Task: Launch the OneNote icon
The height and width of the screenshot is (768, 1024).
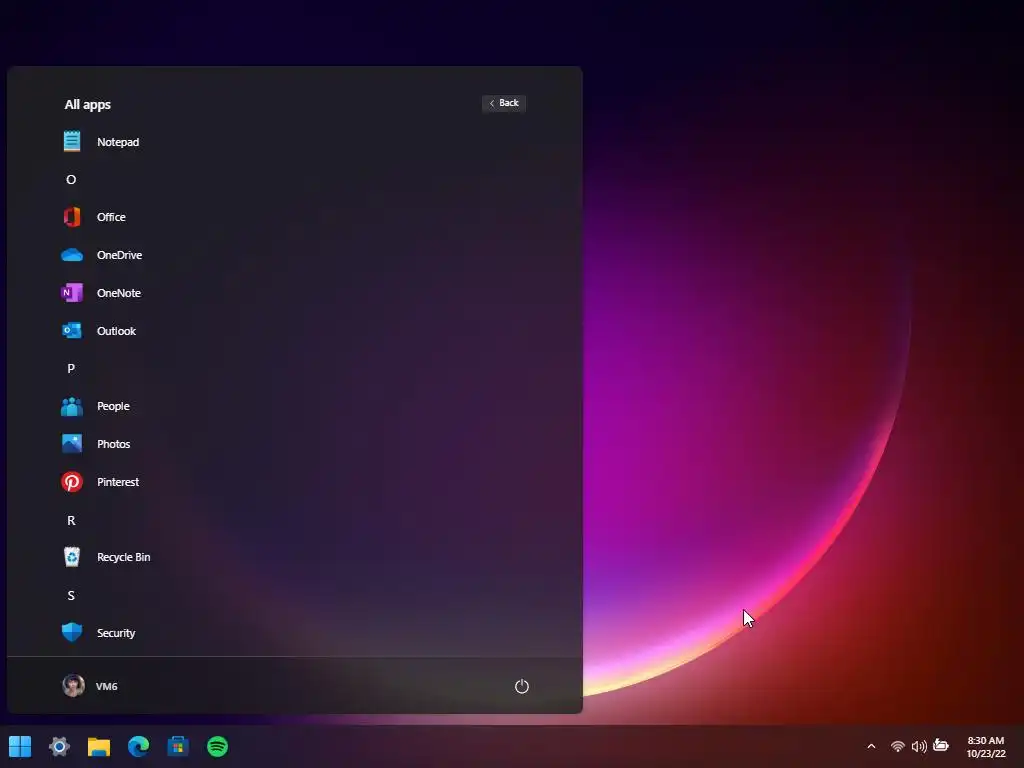Action: click(x=72, y=293)
